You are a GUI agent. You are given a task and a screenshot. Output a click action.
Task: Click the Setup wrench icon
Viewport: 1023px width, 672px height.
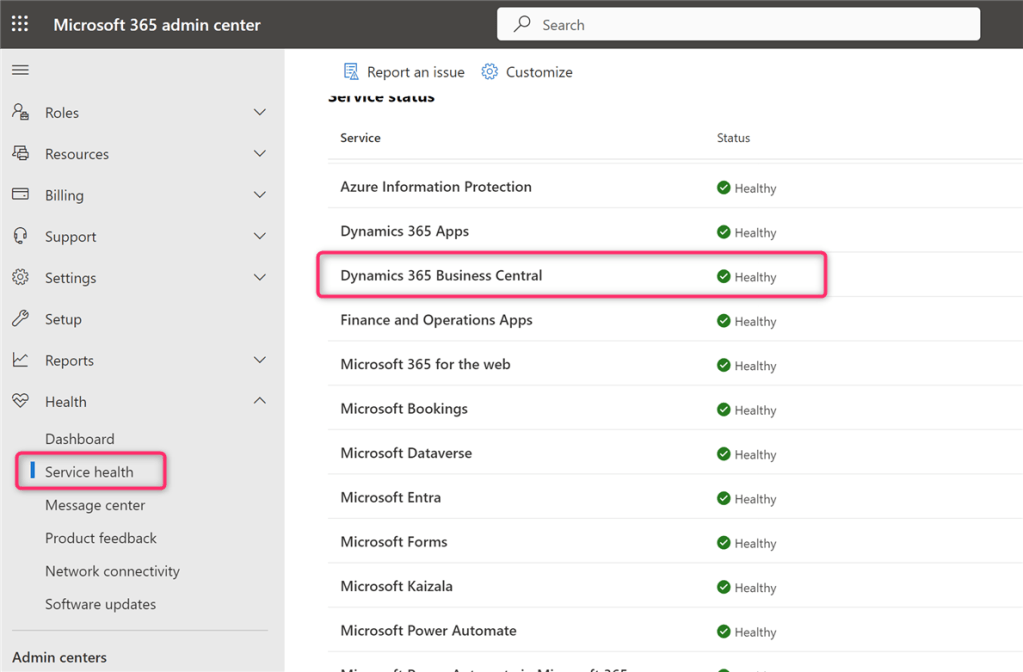(x=20, y=319)
